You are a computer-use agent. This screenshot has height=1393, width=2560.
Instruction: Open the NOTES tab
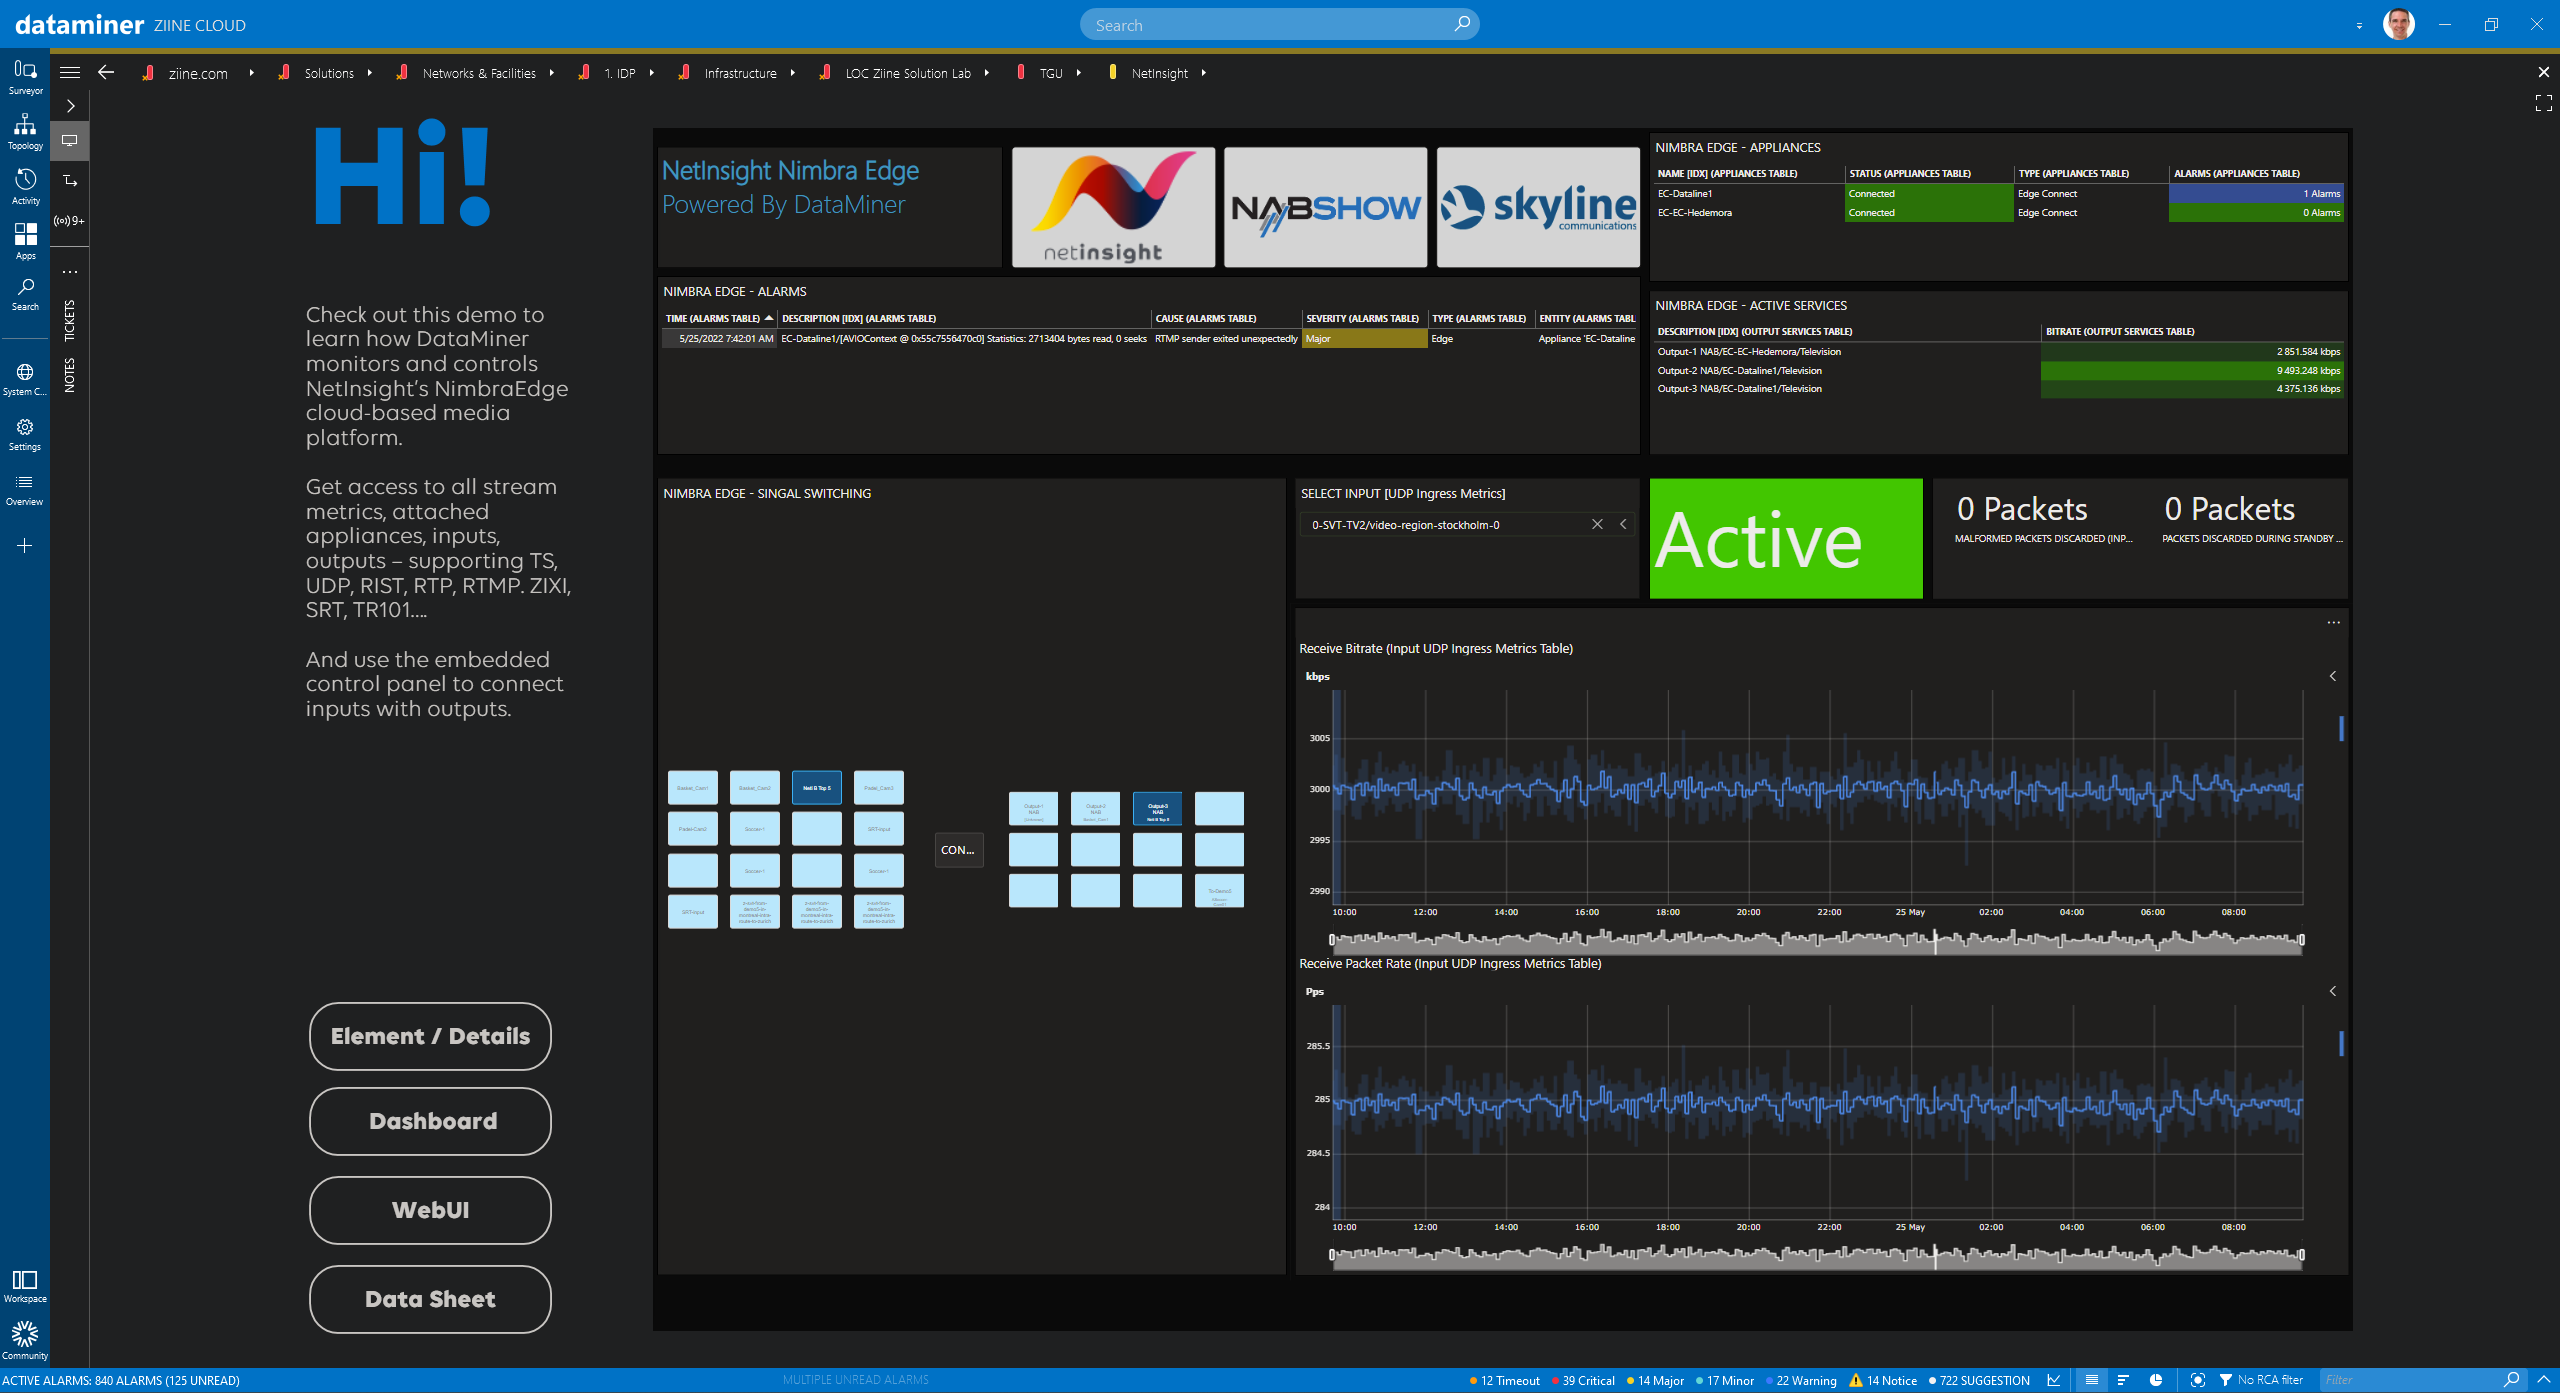pos(70,375)
